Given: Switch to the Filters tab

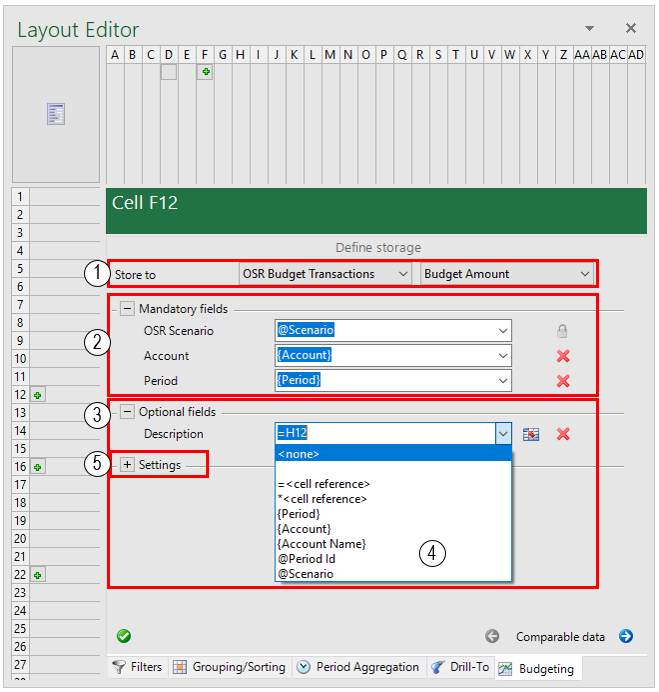Looking at the screenshot, I should pyautogui.click(x=137, y=667).
